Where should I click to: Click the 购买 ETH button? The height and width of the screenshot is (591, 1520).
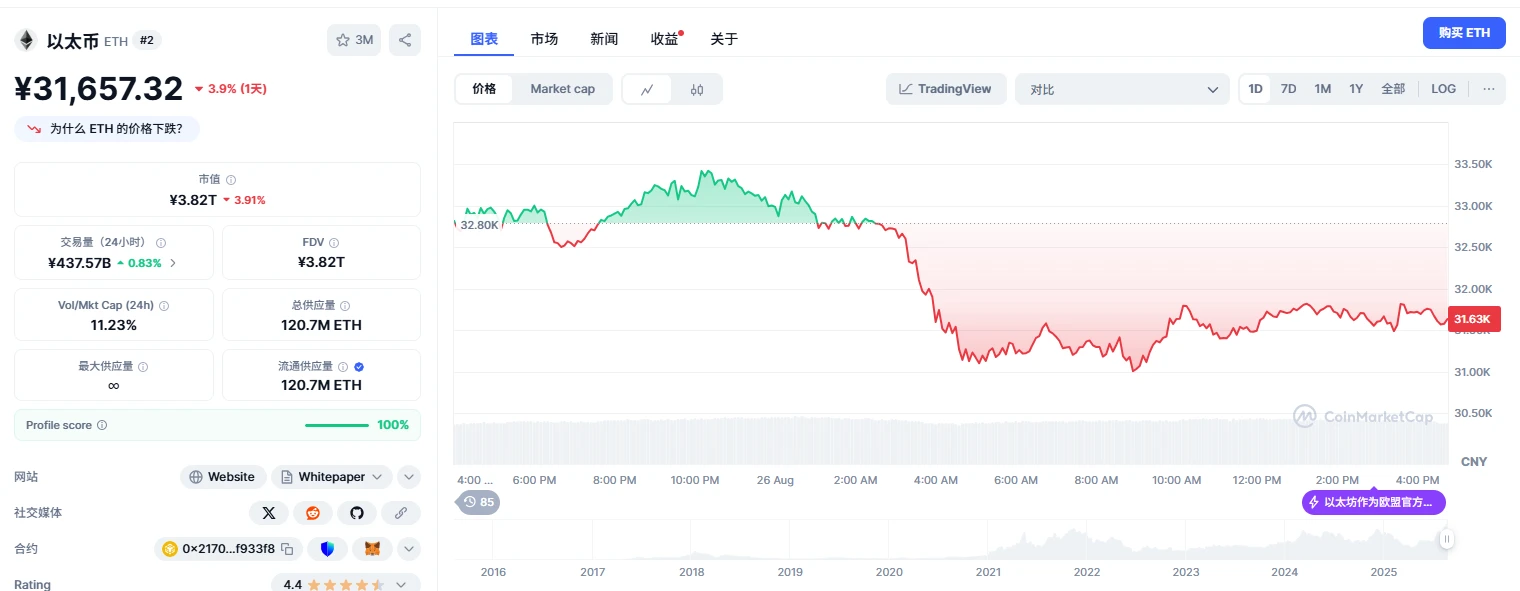1463,32
